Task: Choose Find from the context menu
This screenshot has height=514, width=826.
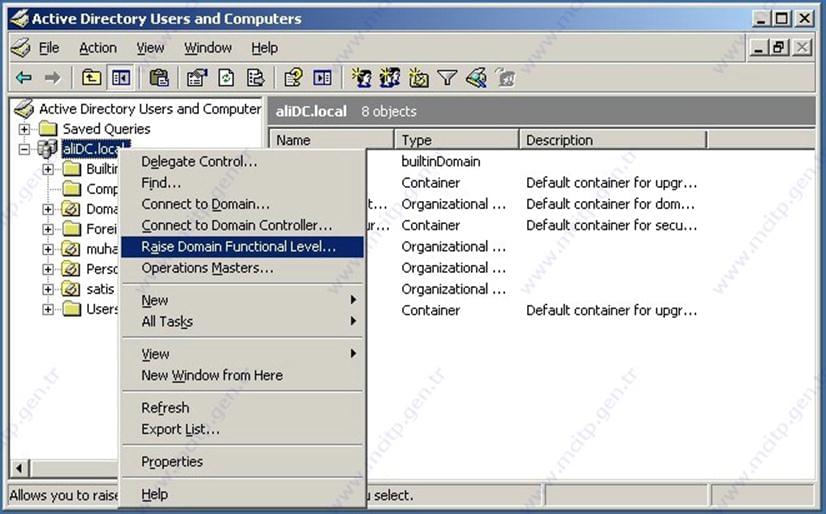Action: point(242,183)
